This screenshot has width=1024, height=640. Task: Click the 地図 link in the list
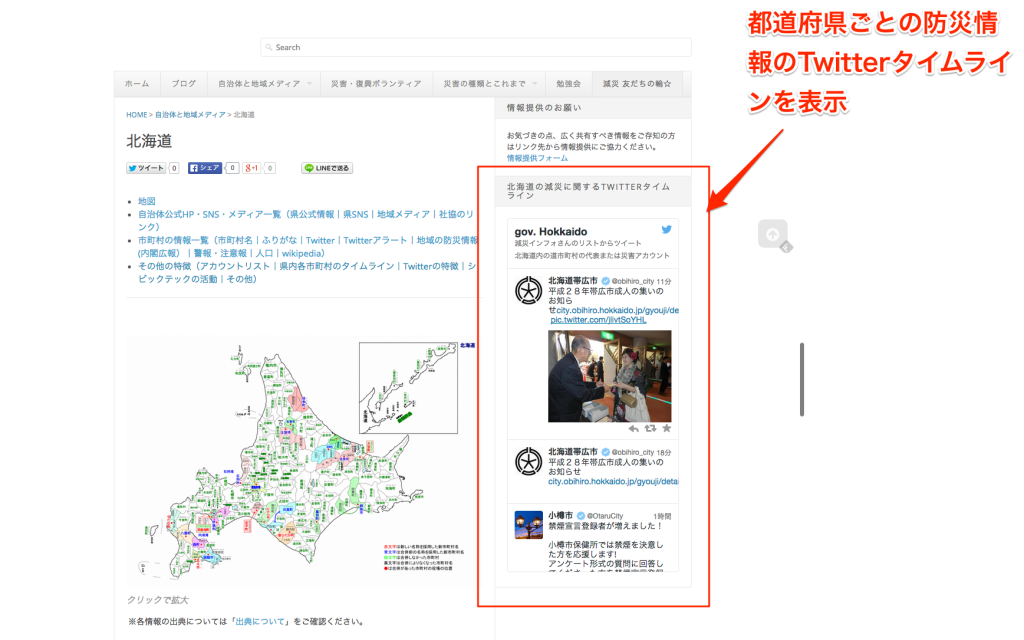coord(147,201)
